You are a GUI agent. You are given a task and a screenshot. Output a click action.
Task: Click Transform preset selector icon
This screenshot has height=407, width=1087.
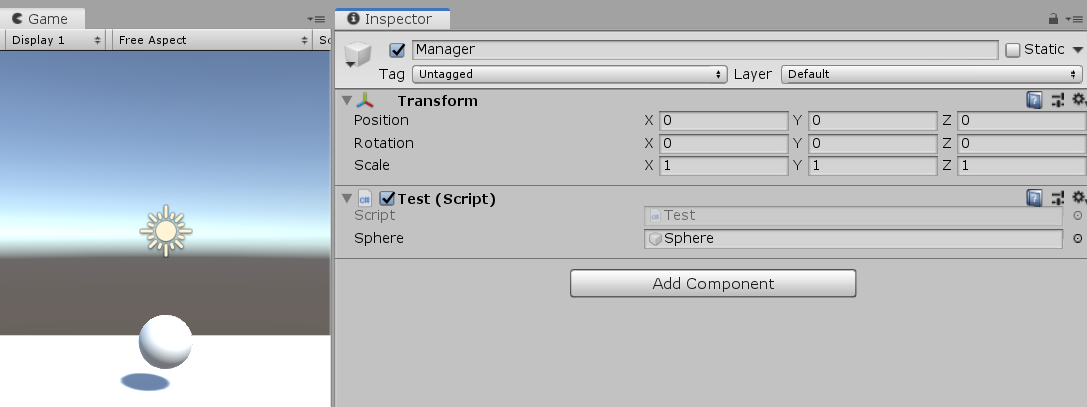pos(1057,100)
